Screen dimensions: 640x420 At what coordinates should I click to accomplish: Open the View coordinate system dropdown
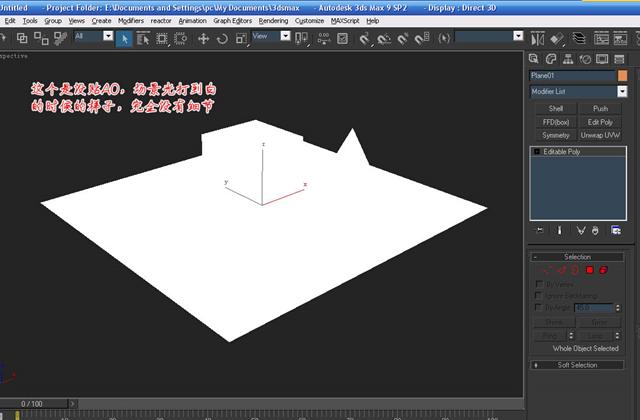click(x=271, y=36)
